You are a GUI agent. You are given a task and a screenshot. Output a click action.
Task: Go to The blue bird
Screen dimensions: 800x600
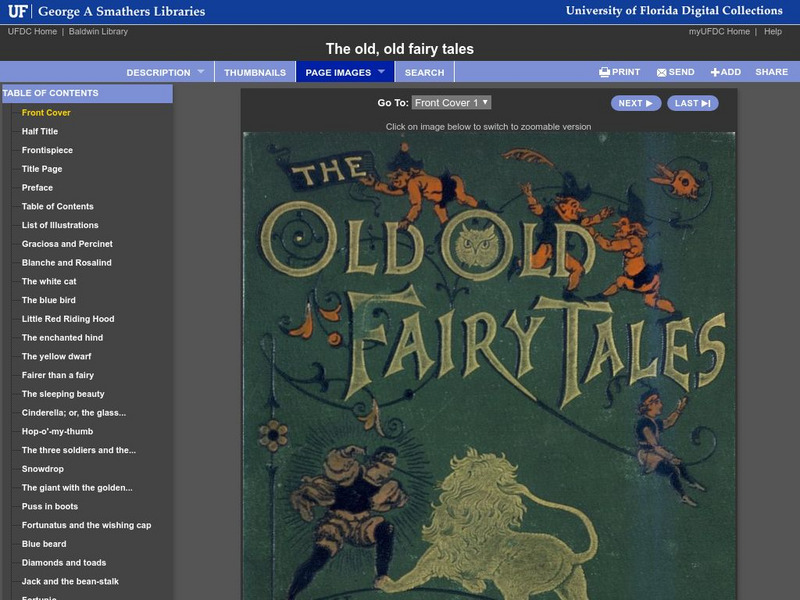tap(48, 300)
